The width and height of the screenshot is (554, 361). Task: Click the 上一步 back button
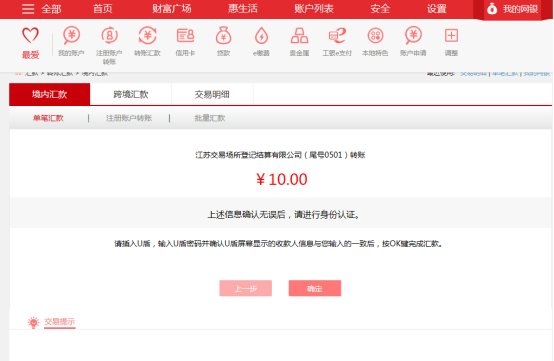pos(246,288)
